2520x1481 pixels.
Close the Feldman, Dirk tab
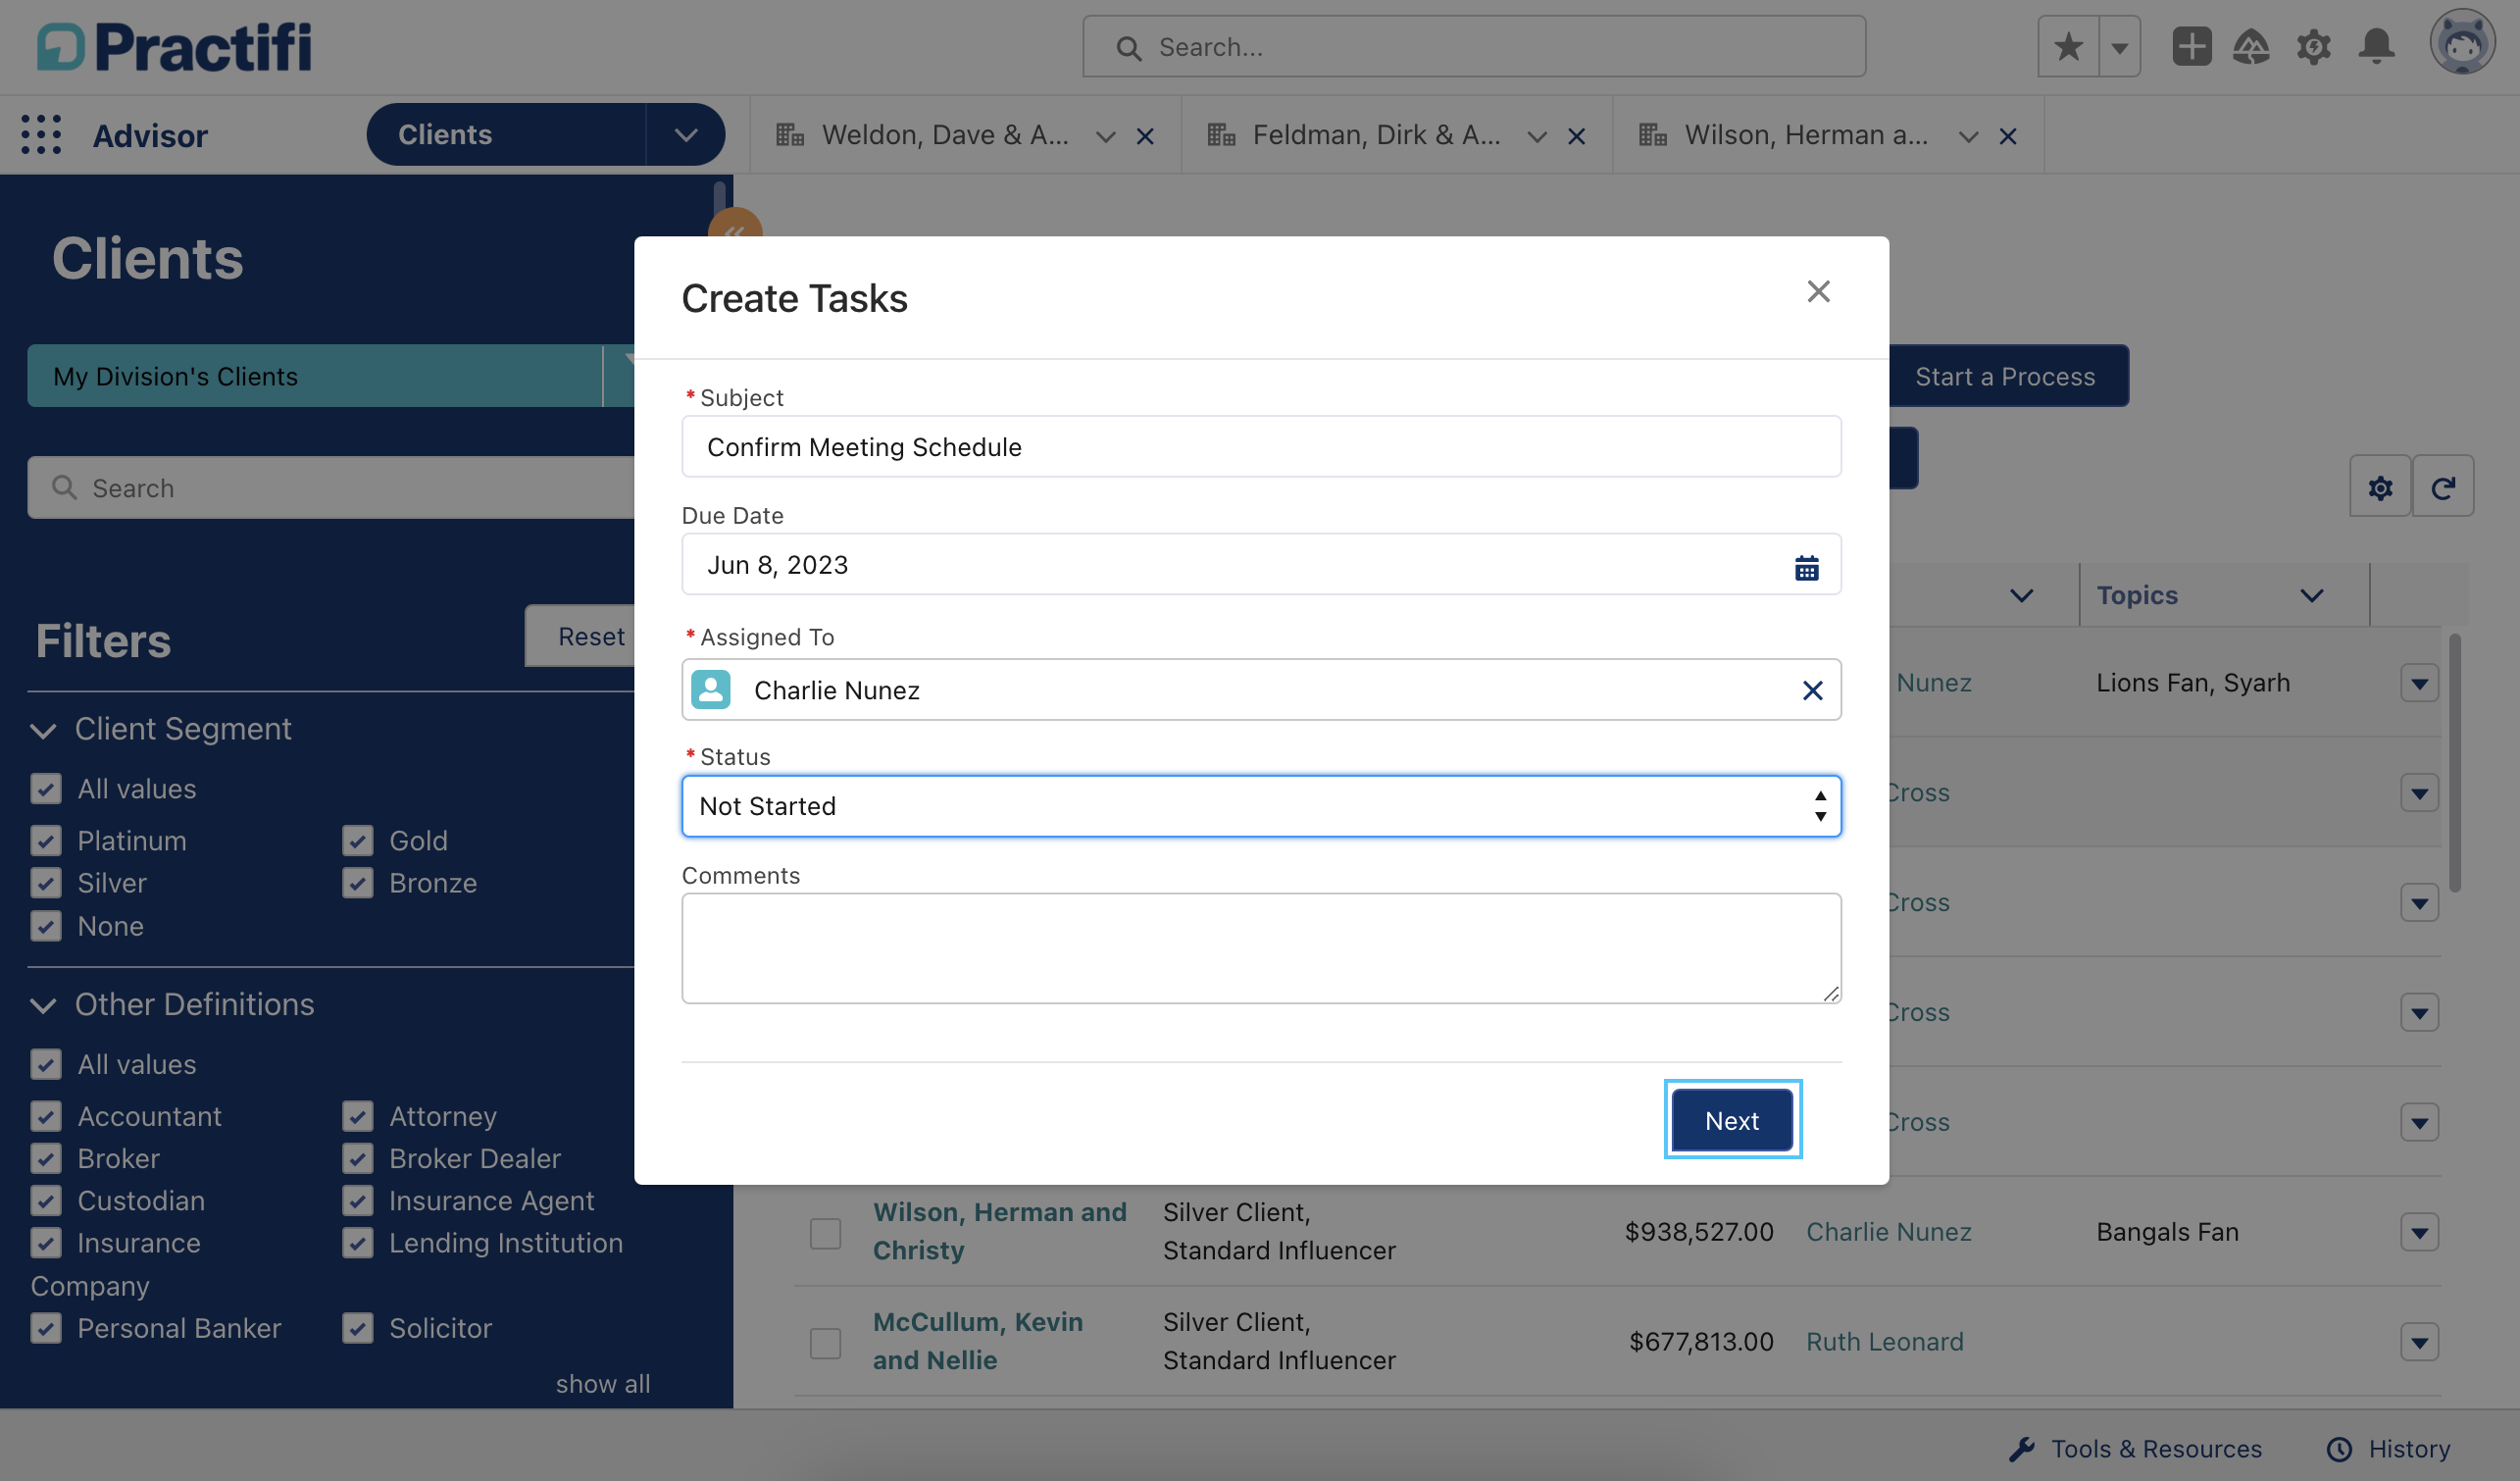[x=1577, y=136]
